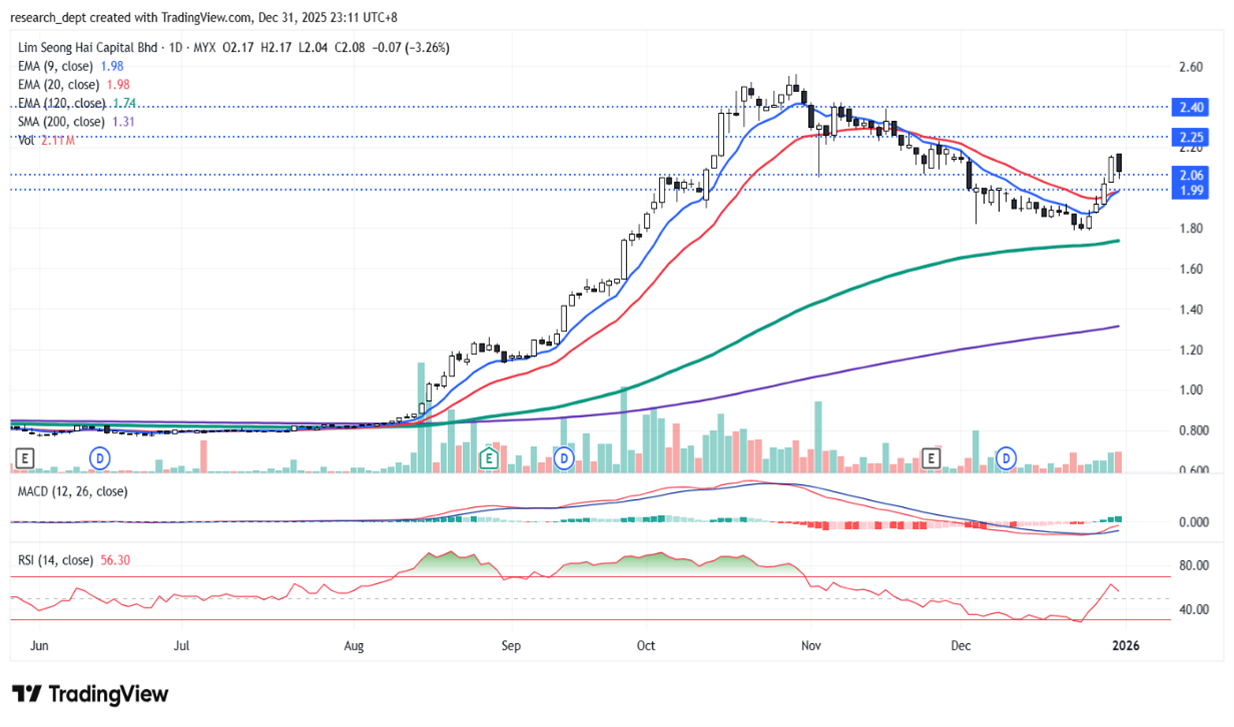Click the TradingView logo at bottom left
The width and height of the screenshot is (1234, 727).
click(x=90, y=694)
